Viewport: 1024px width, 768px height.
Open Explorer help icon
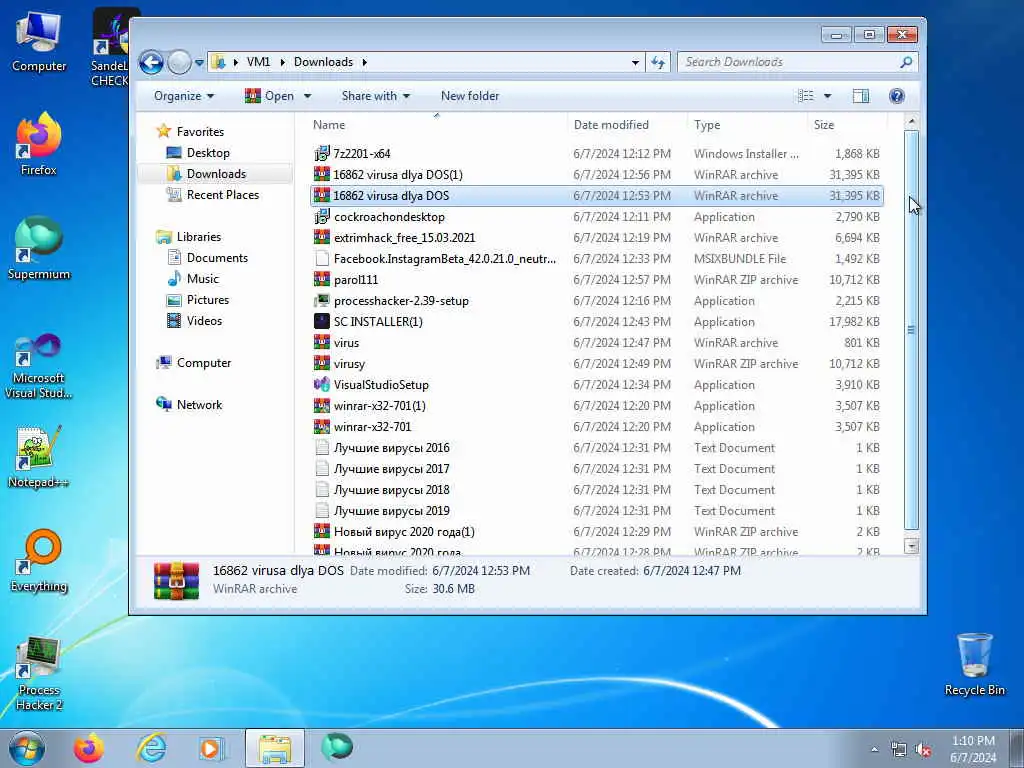pos(897,96)
